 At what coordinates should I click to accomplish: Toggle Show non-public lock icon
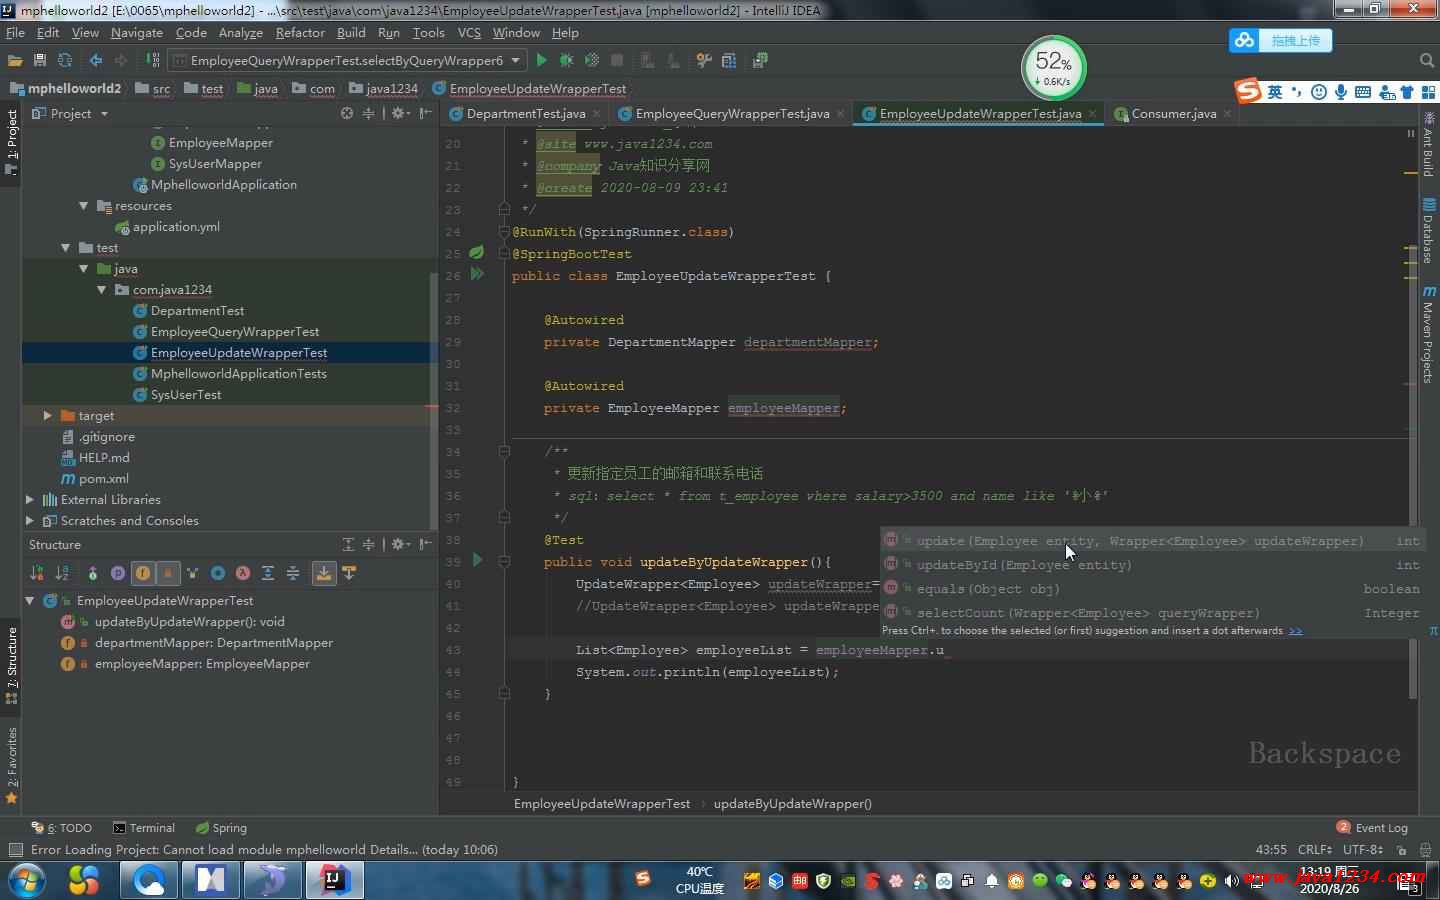coord(168,573)
